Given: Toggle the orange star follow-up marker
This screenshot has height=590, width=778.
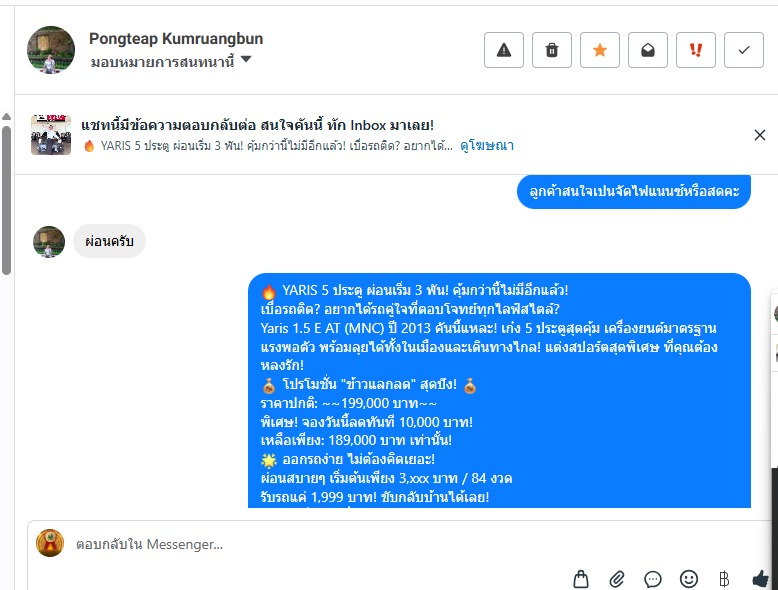Looking at the screenshot, I should click(600, 50).
